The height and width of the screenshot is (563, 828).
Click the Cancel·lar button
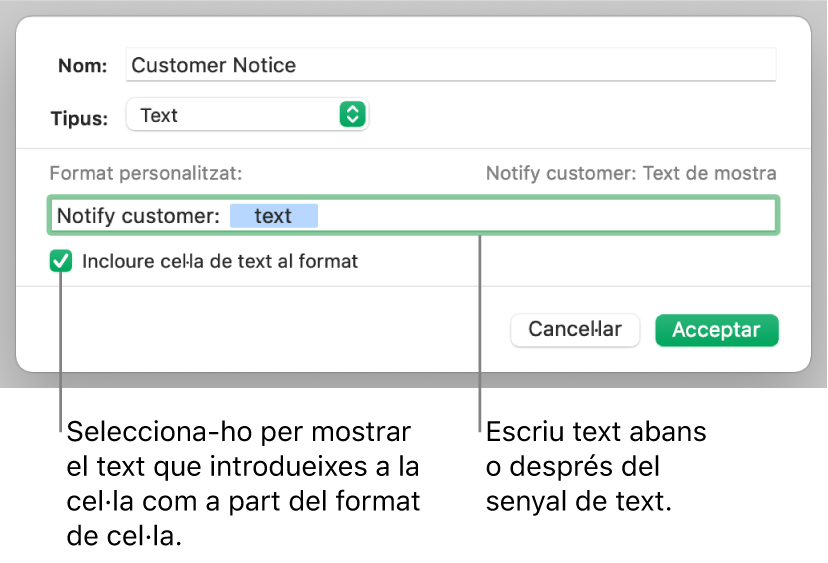(575, 330)
